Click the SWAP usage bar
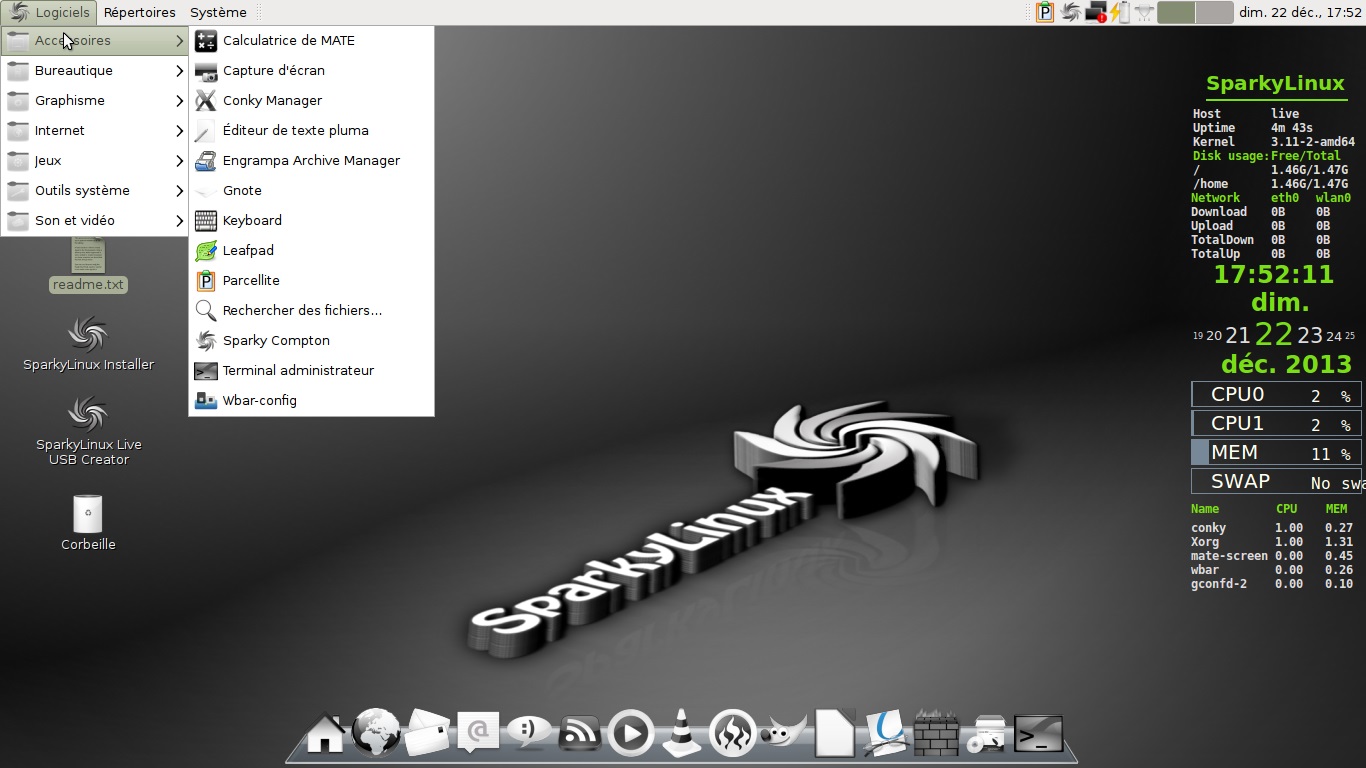Viewport: 1366px width, 768px height. tap(1276, 481)
